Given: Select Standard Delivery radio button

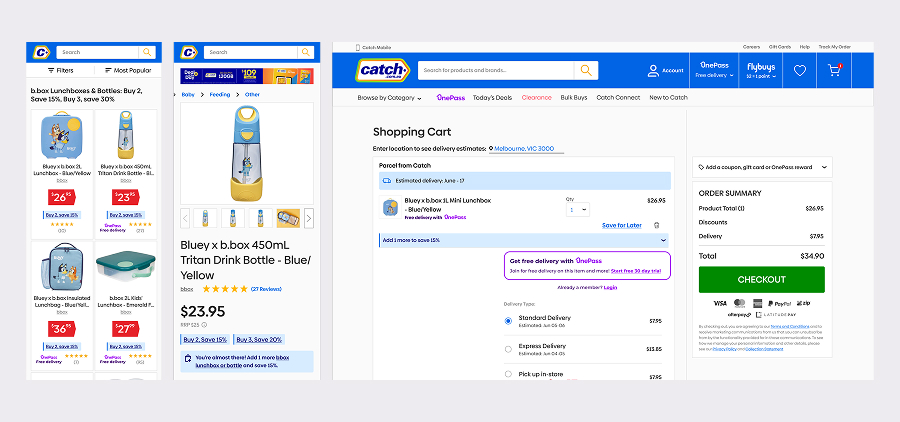Looking at the screenshot, I should tap(508, 321).
